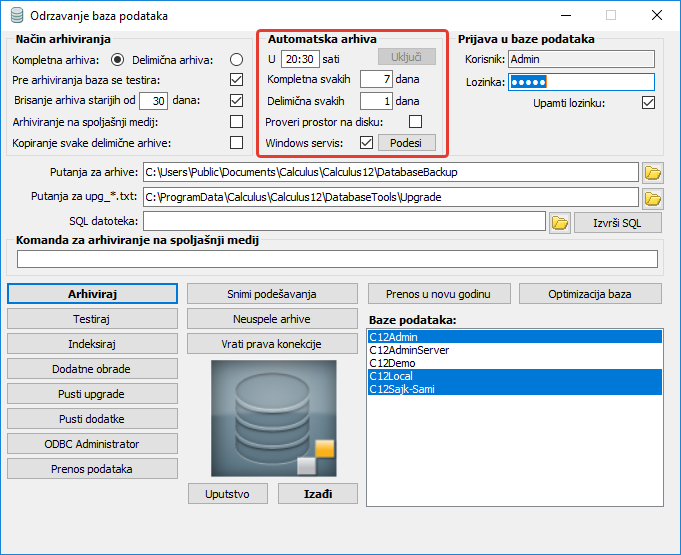Click the database icon in title bar
The image size is (681, 555).
click(x=17, y=16)
